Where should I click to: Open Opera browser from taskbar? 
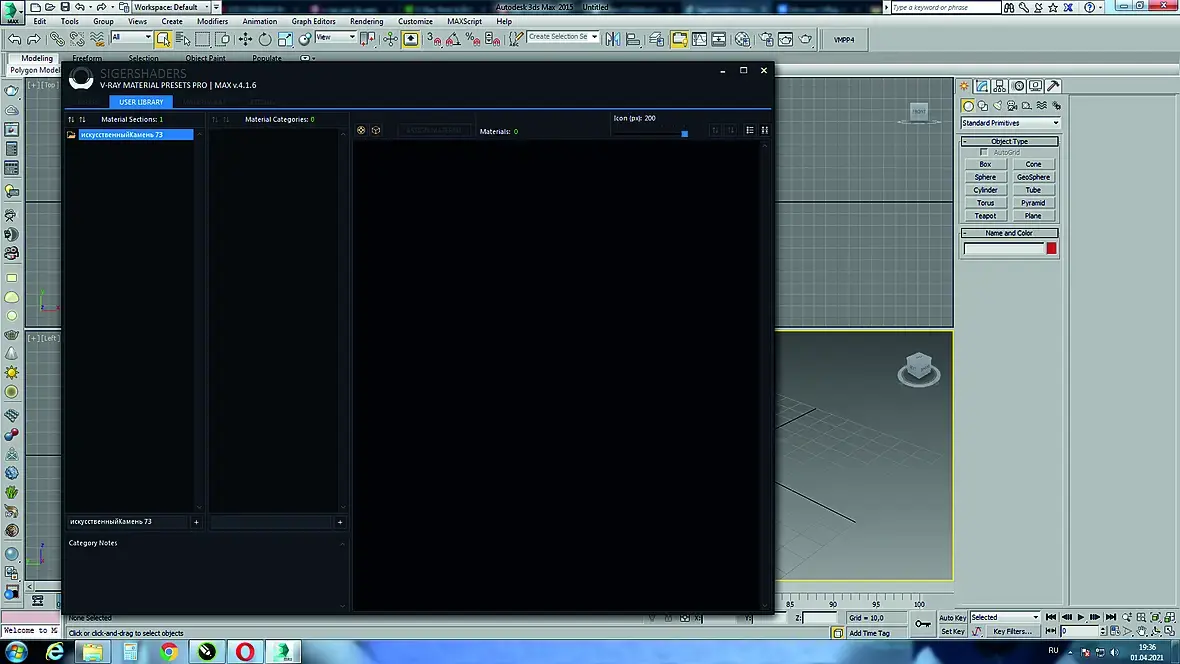pos(245,651)
